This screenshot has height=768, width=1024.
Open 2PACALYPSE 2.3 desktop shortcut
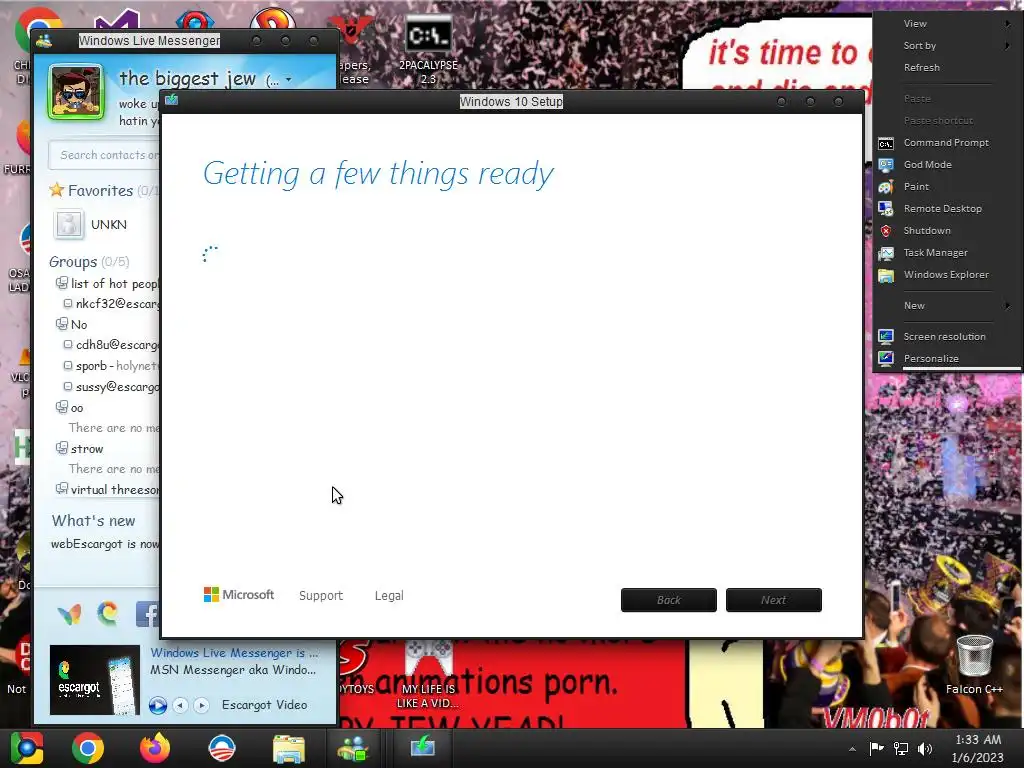tap(428, 51)
